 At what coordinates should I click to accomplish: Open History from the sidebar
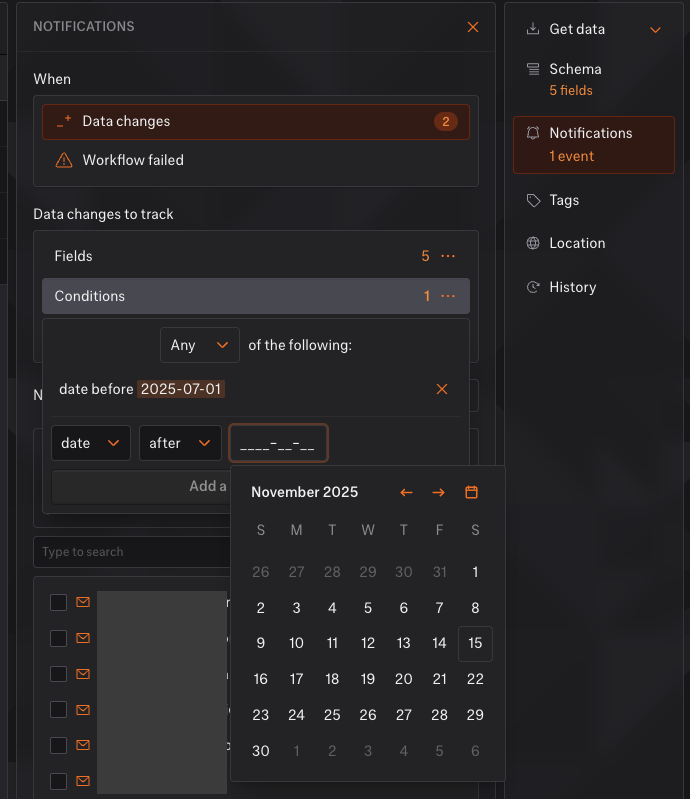pyautogui.click(x=572, y=287)
